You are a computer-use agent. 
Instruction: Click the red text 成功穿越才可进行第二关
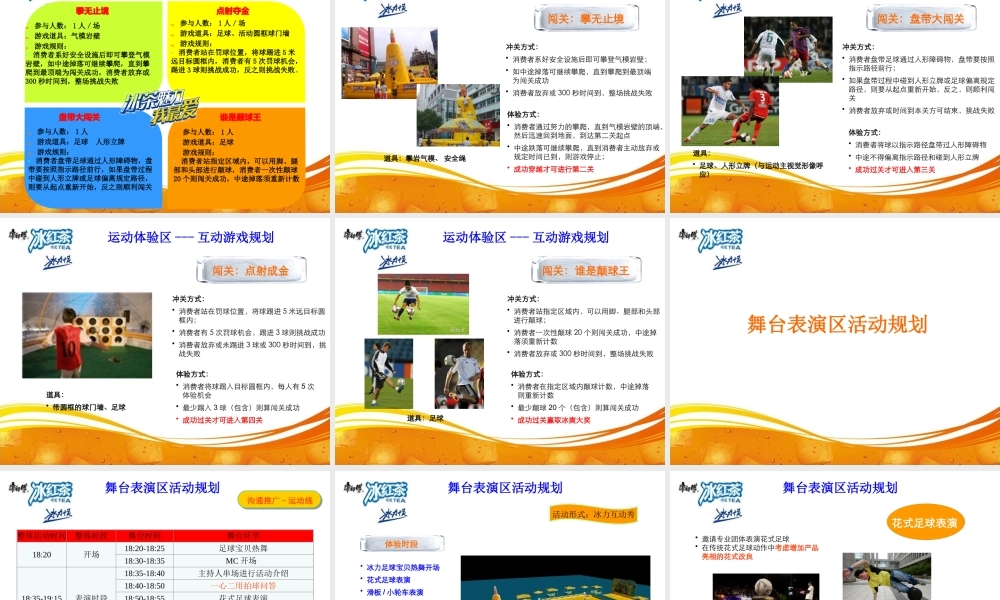554,169
